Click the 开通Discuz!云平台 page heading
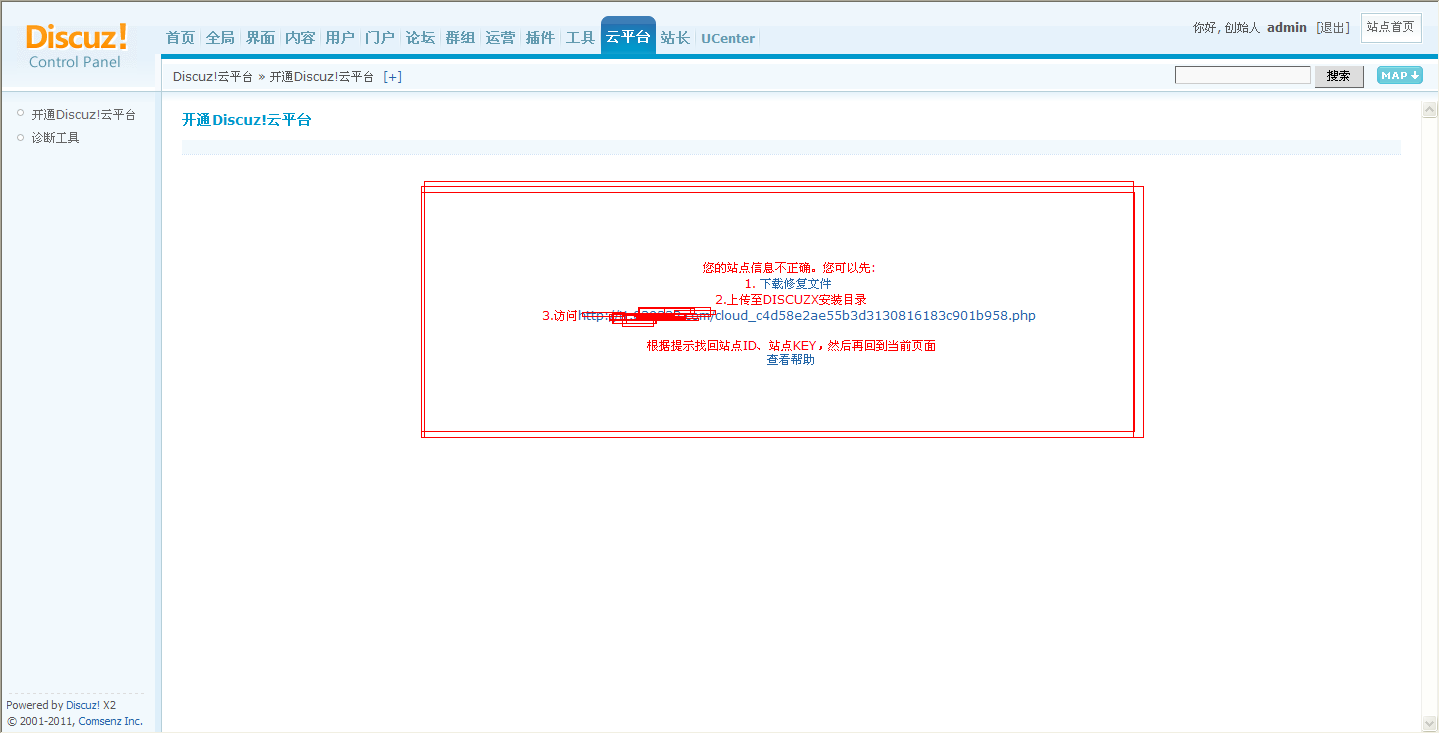Viewport: 1440px width, 734px height. pos(247,120)
